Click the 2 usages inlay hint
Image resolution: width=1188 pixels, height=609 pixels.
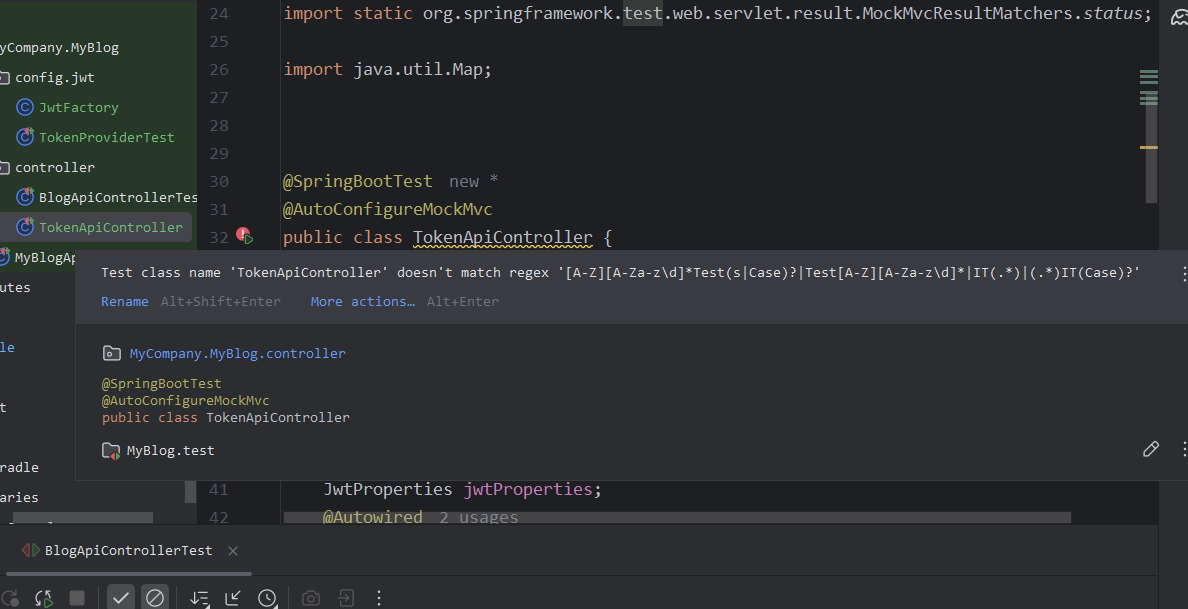[478, 517]
